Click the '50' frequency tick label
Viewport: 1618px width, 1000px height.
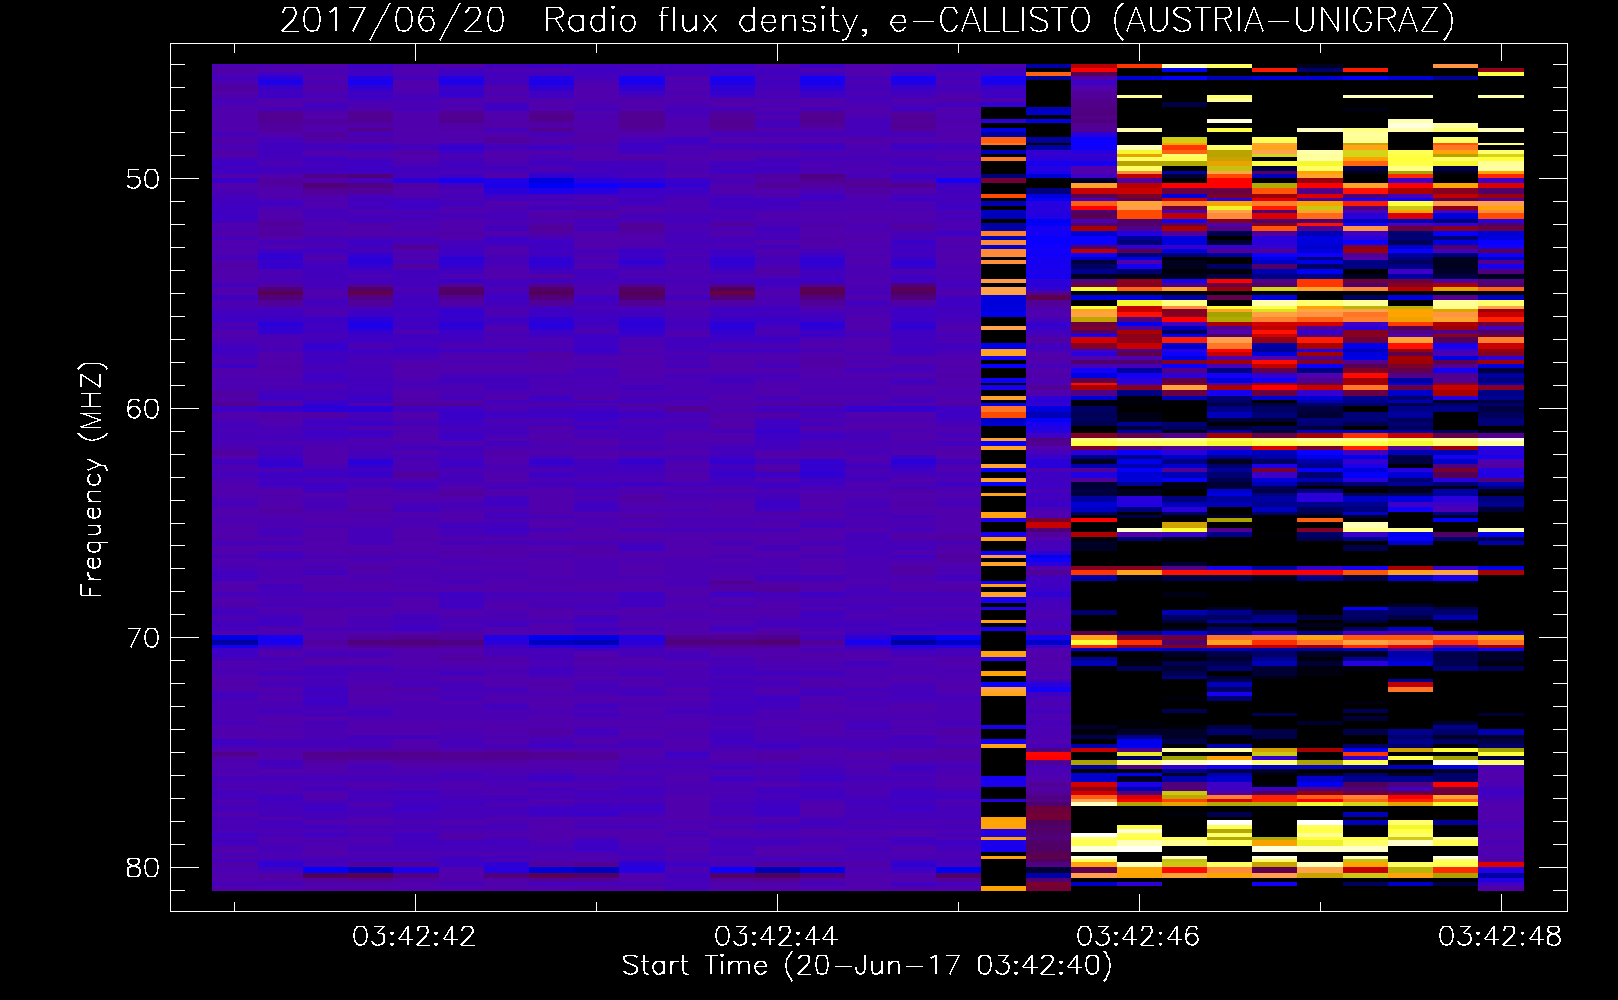143,180
